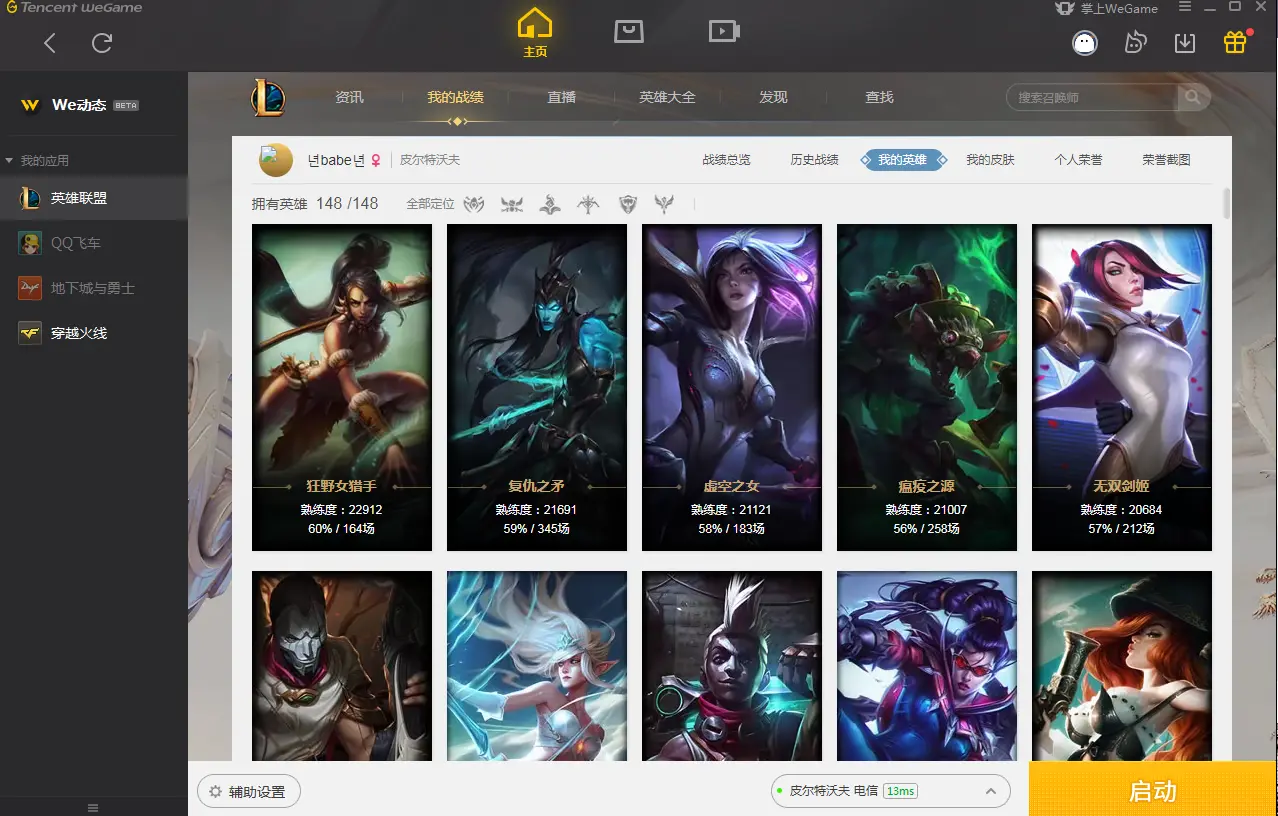Switch to the 我的战绩 tab

coord(455,97)
